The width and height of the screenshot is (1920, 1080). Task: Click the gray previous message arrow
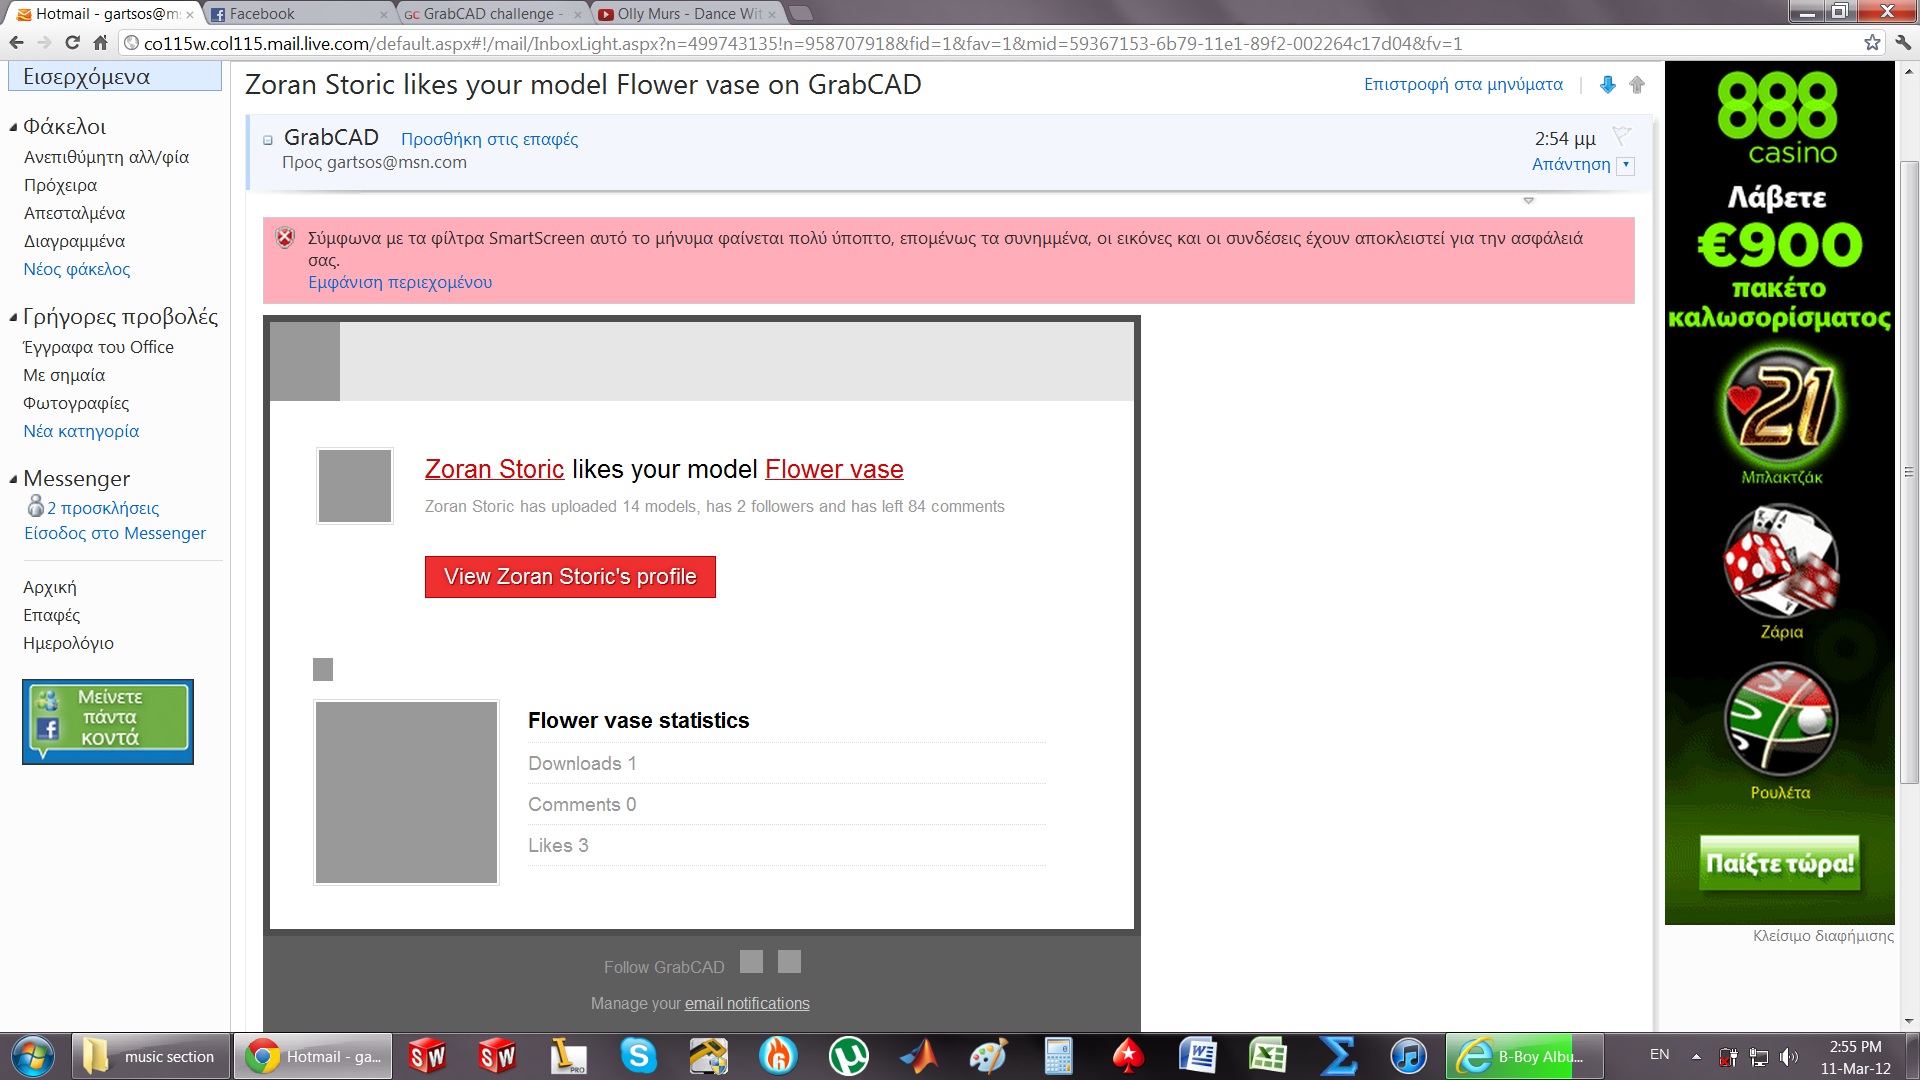click(1637, 85)
